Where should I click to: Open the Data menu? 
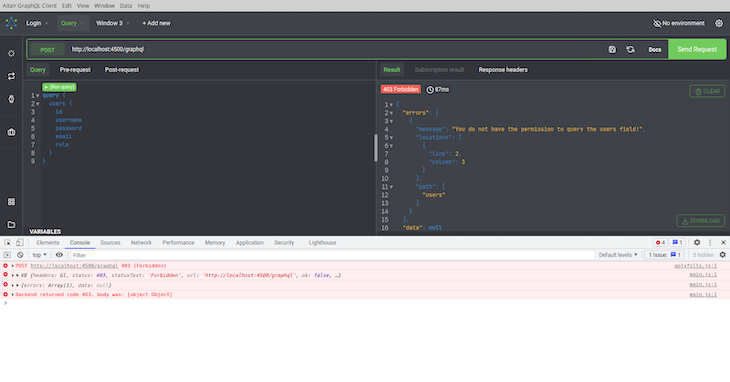click(126, 6)
